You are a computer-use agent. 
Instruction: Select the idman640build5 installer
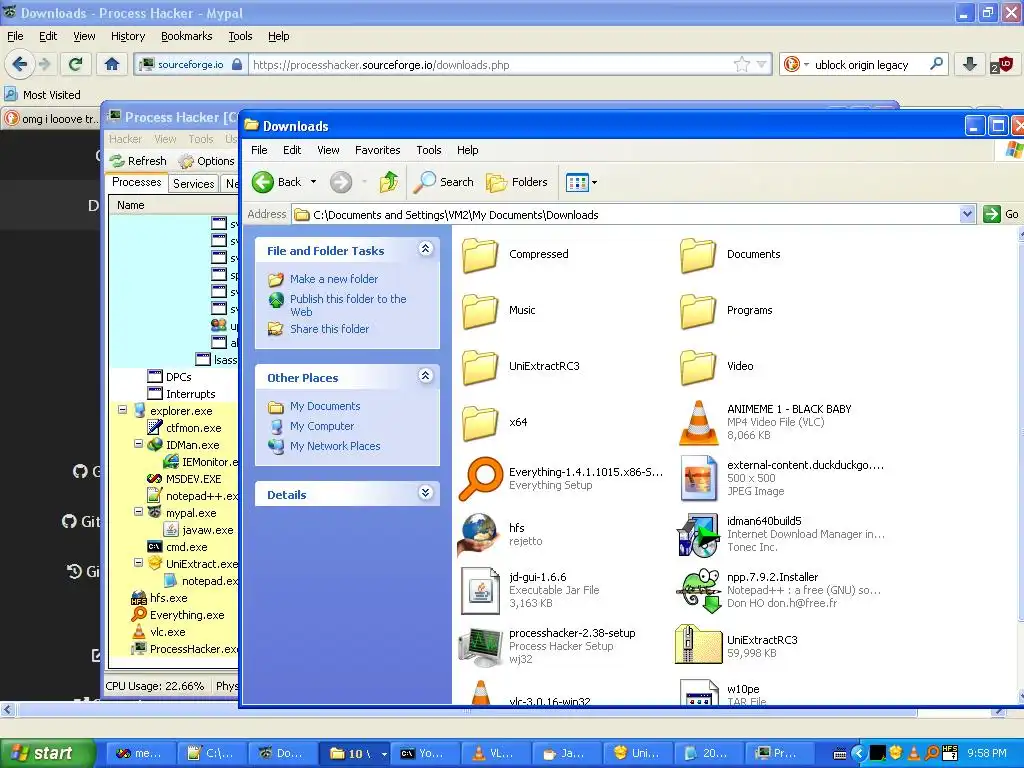point(782,535)
